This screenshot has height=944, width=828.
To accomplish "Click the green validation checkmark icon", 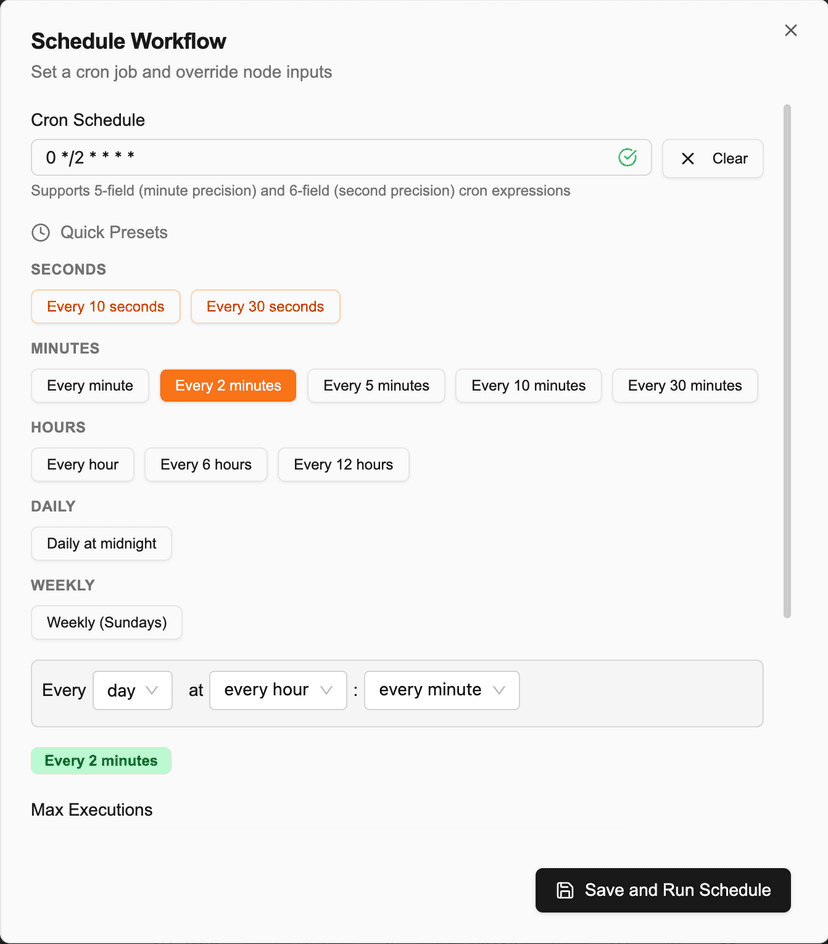I will [628, 157].
